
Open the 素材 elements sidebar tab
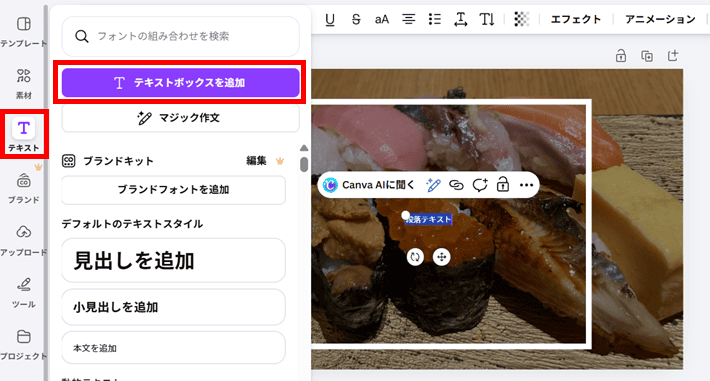[x=24, y=84]
